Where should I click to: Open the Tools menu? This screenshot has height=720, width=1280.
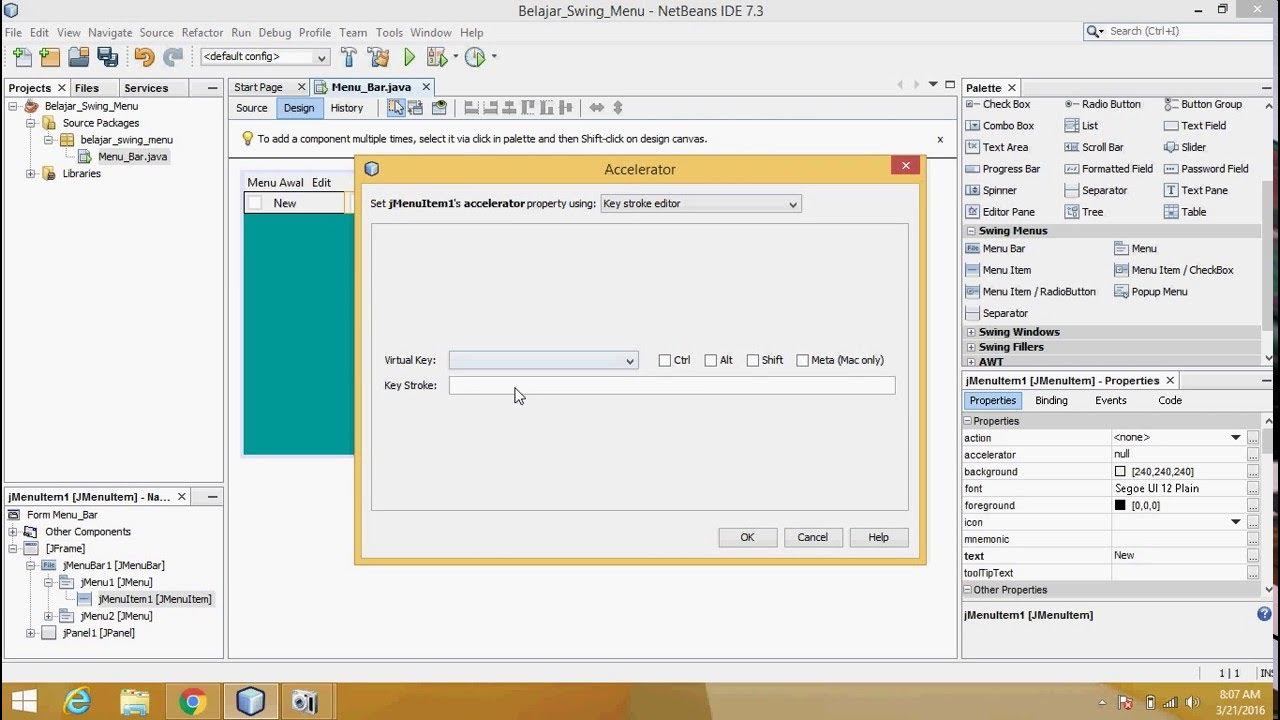389,33
